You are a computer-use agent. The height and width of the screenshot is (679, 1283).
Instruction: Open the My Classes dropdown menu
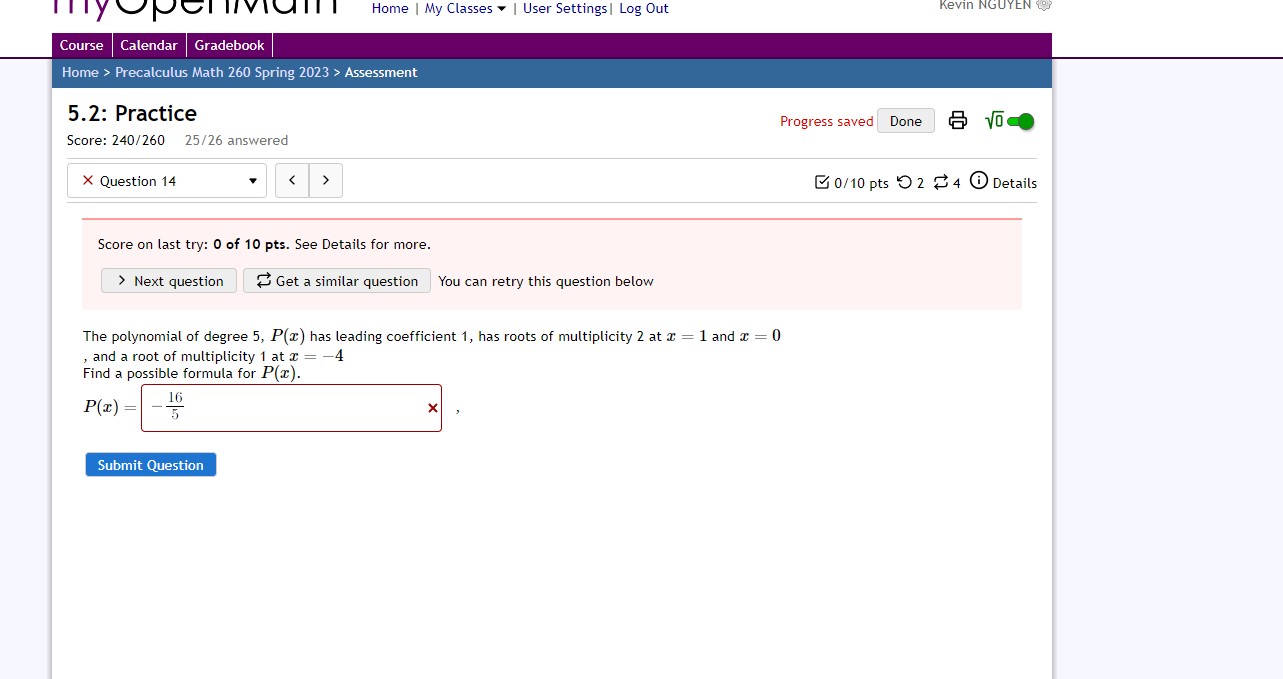pyautogui.click(x=461, y=8)
